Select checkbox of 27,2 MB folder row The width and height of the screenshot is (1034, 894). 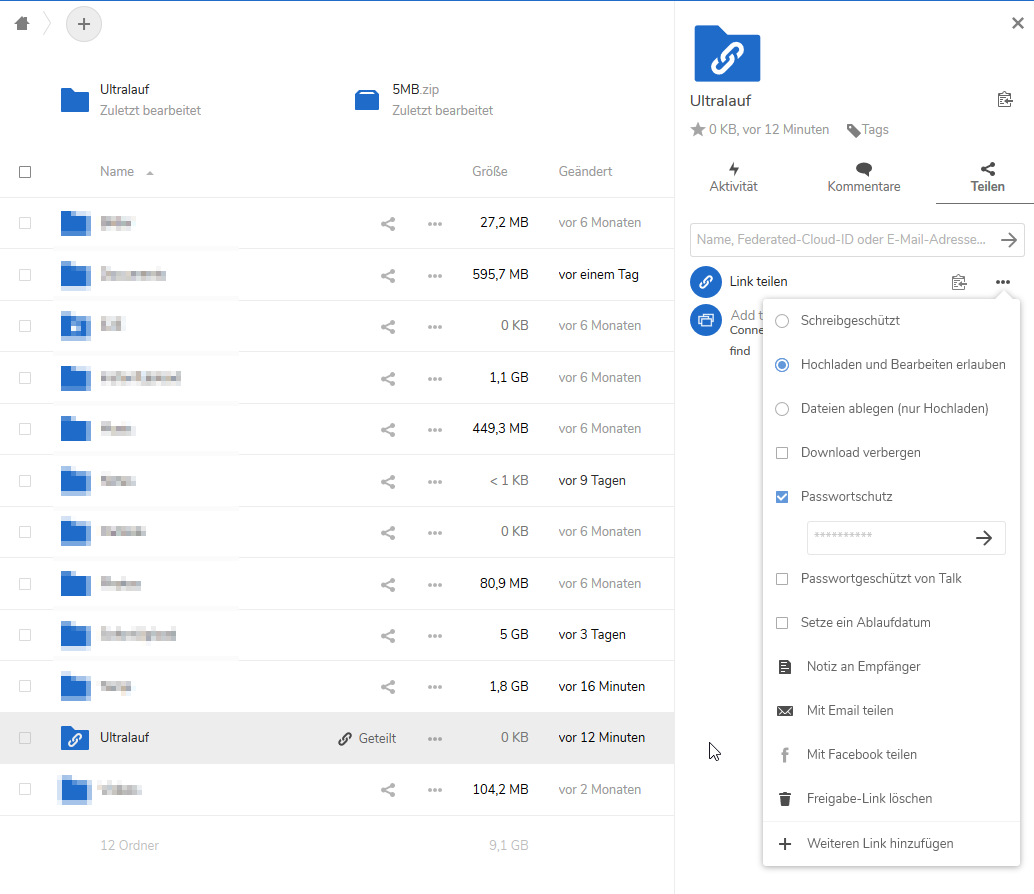25,224
